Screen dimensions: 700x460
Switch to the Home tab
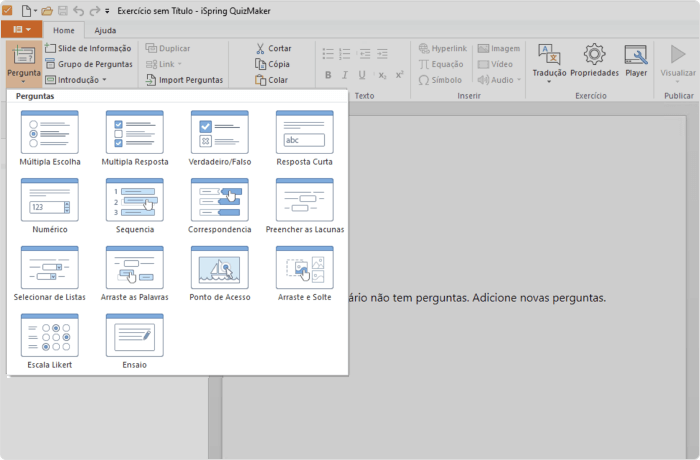(x=63, y=30)
